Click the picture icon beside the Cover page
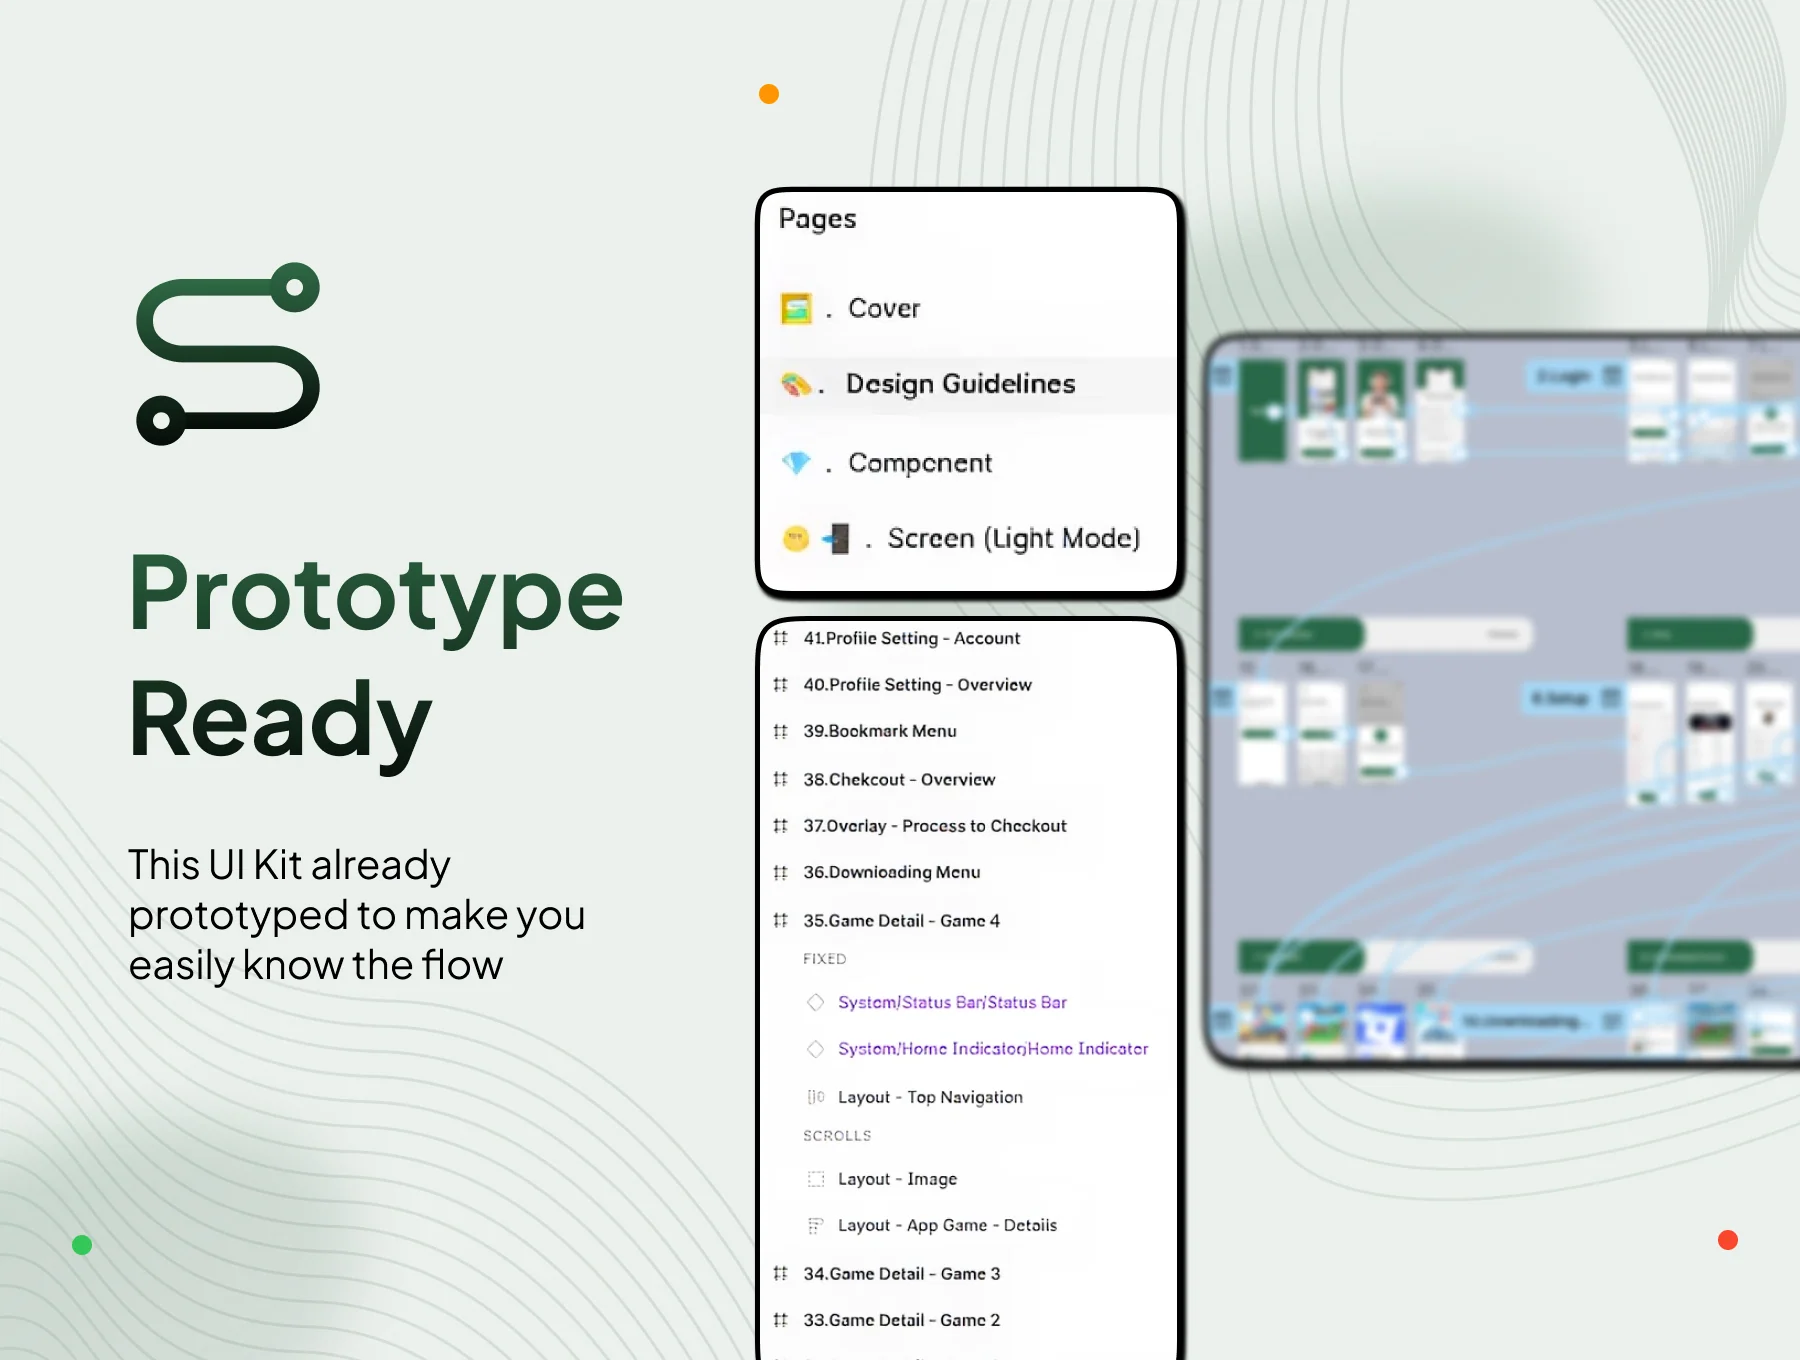This screenshot has width=1800, height=1360. tap(796, 308)
